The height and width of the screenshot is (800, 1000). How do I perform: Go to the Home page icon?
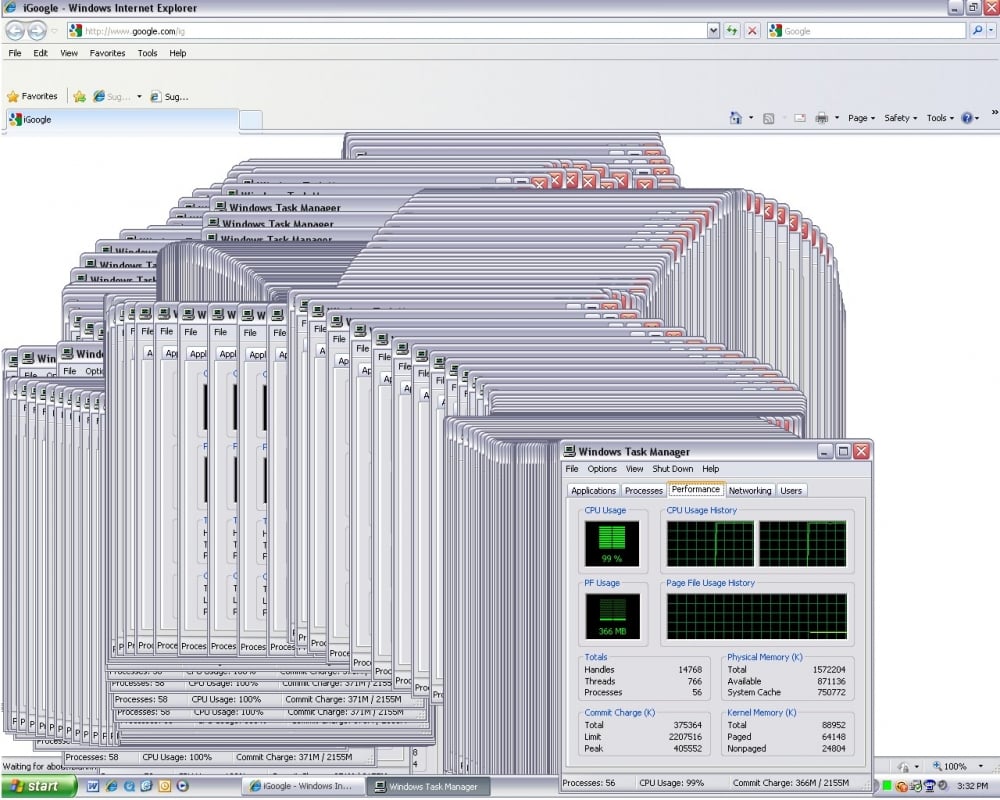coord(736,118)
